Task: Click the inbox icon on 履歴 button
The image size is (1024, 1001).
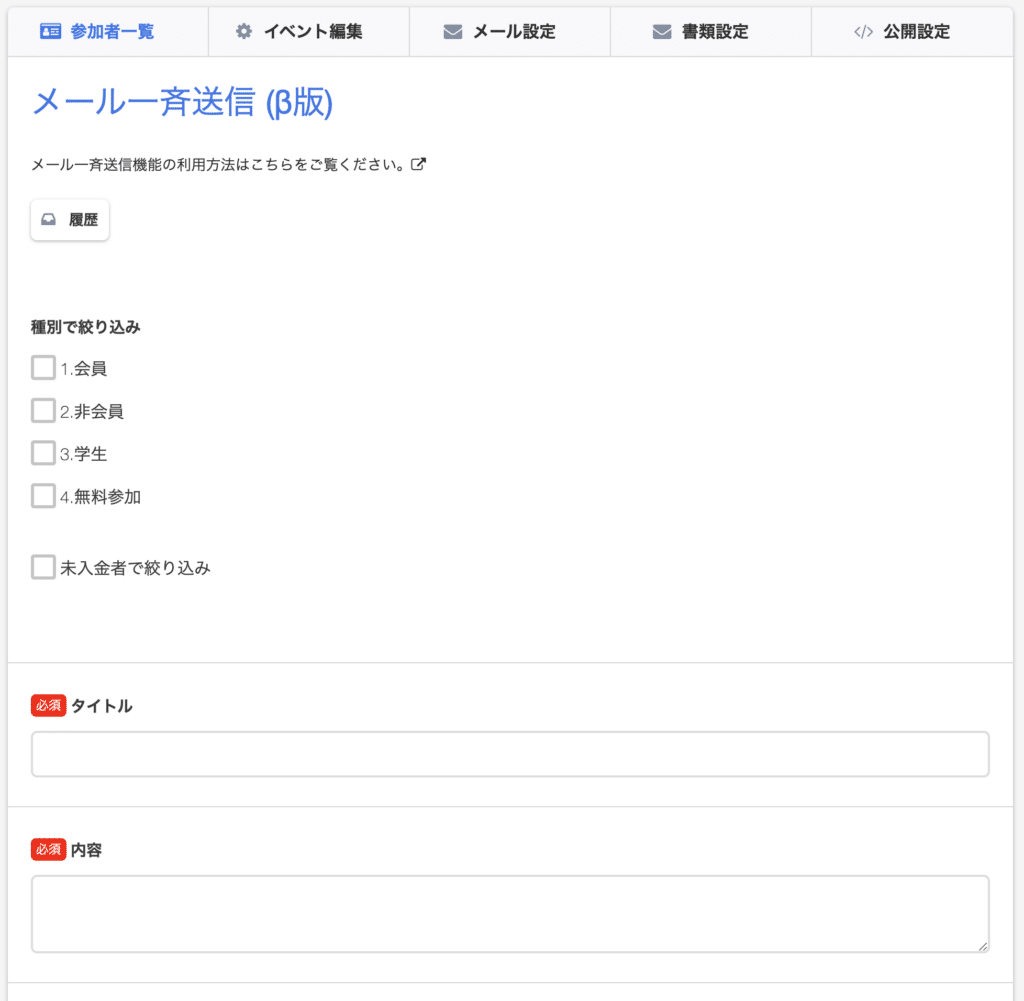Action: pos(48,219)
